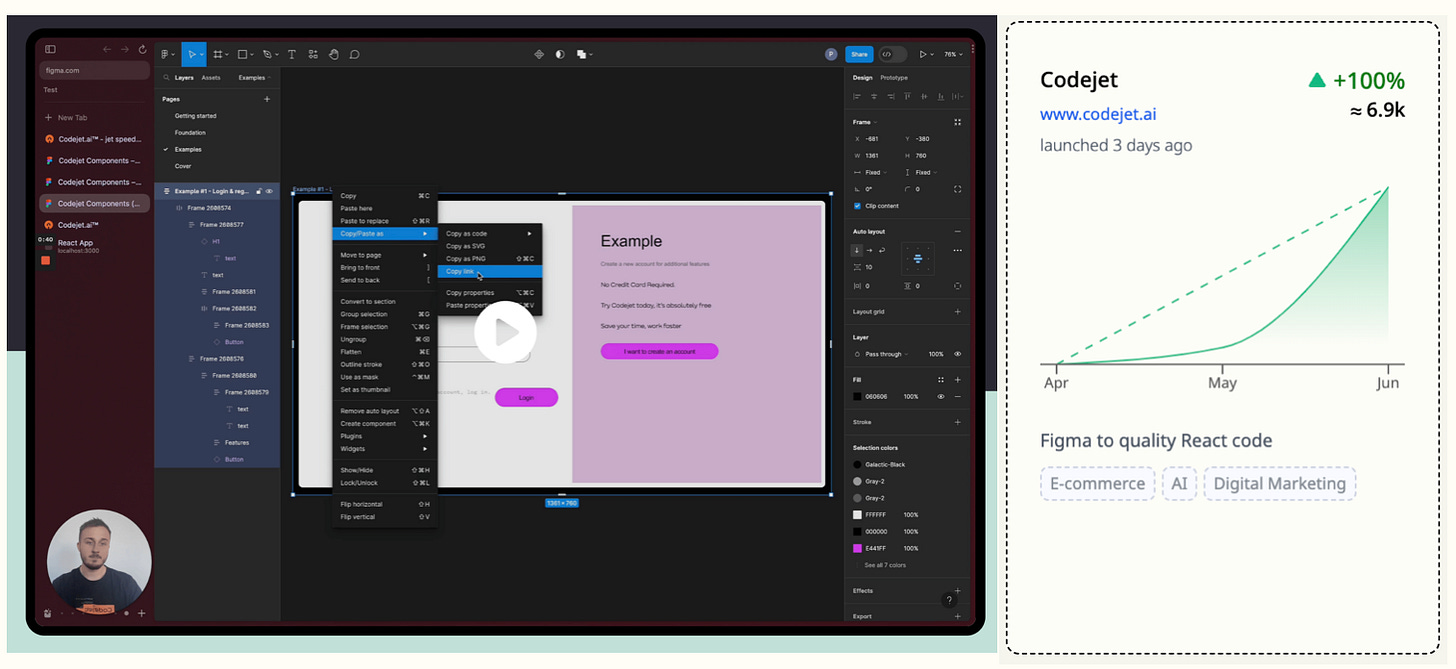Screen dimensions: 1456x669
Task: Click the Present play icon
Action: [x=923, y=54]
